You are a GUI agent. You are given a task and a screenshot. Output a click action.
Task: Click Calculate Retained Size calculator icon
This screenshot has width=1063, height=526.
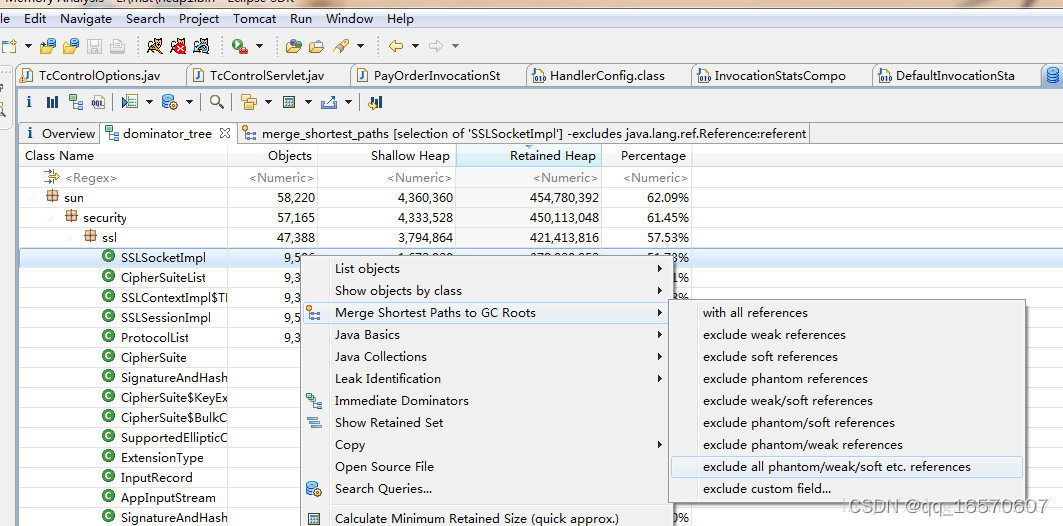(x=289, y=102)
